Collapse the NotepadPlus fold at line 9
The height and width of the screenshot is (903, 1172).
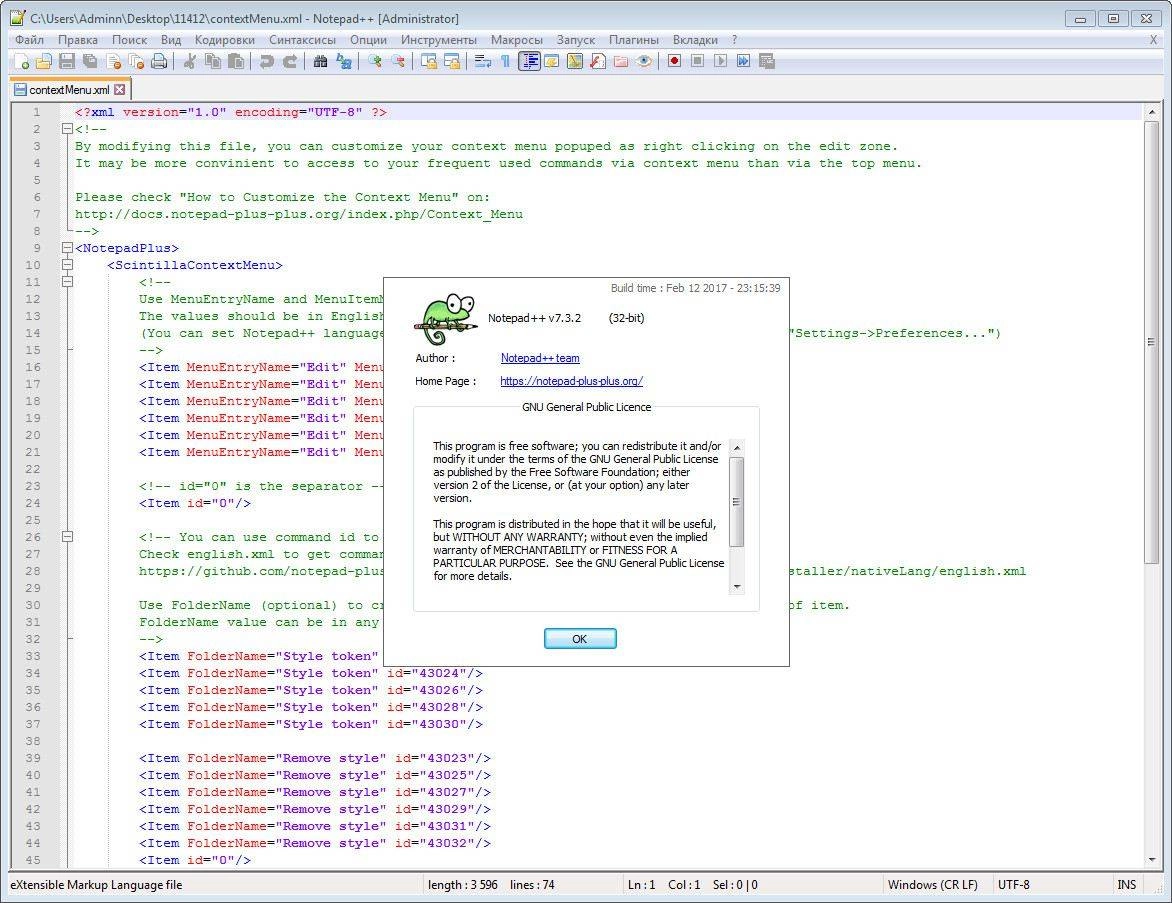point(67,247)
